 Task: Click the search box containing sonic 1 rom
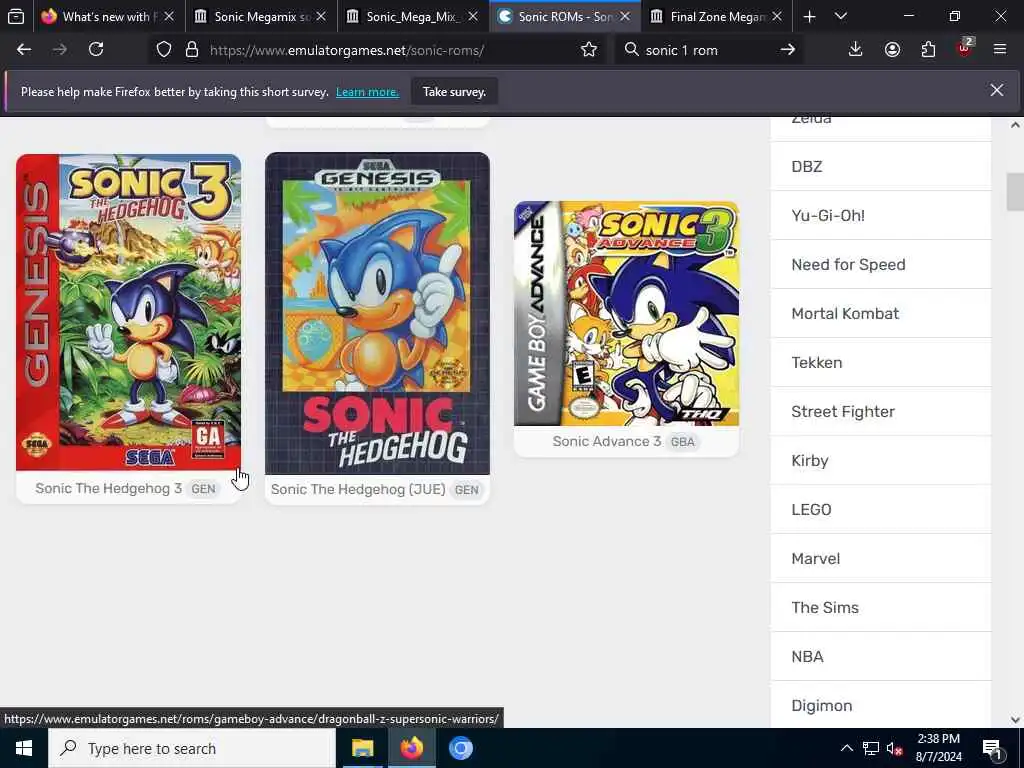708,50
